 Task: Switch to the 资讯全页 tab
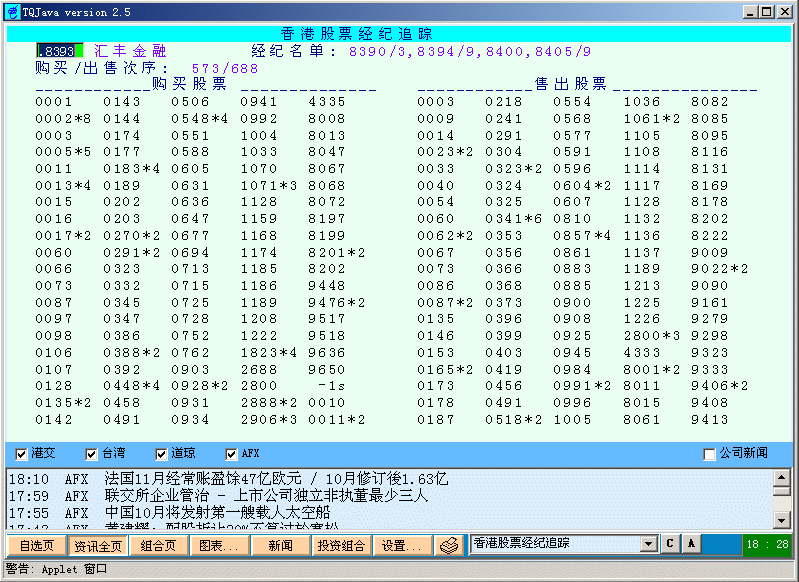click(98, 546)
